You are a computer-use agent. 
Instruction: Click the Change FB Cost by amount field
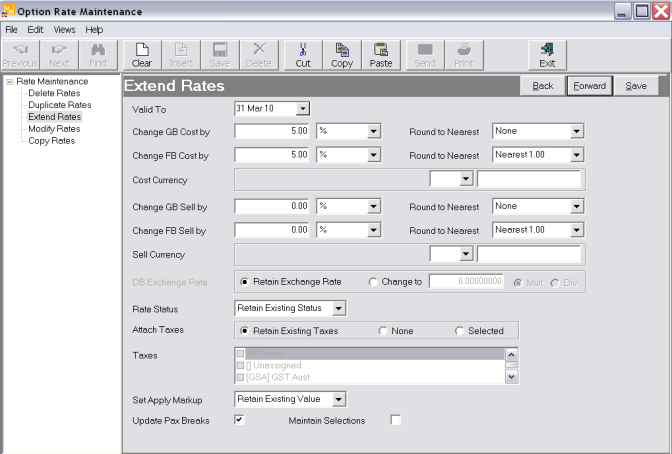pos(272,155)
